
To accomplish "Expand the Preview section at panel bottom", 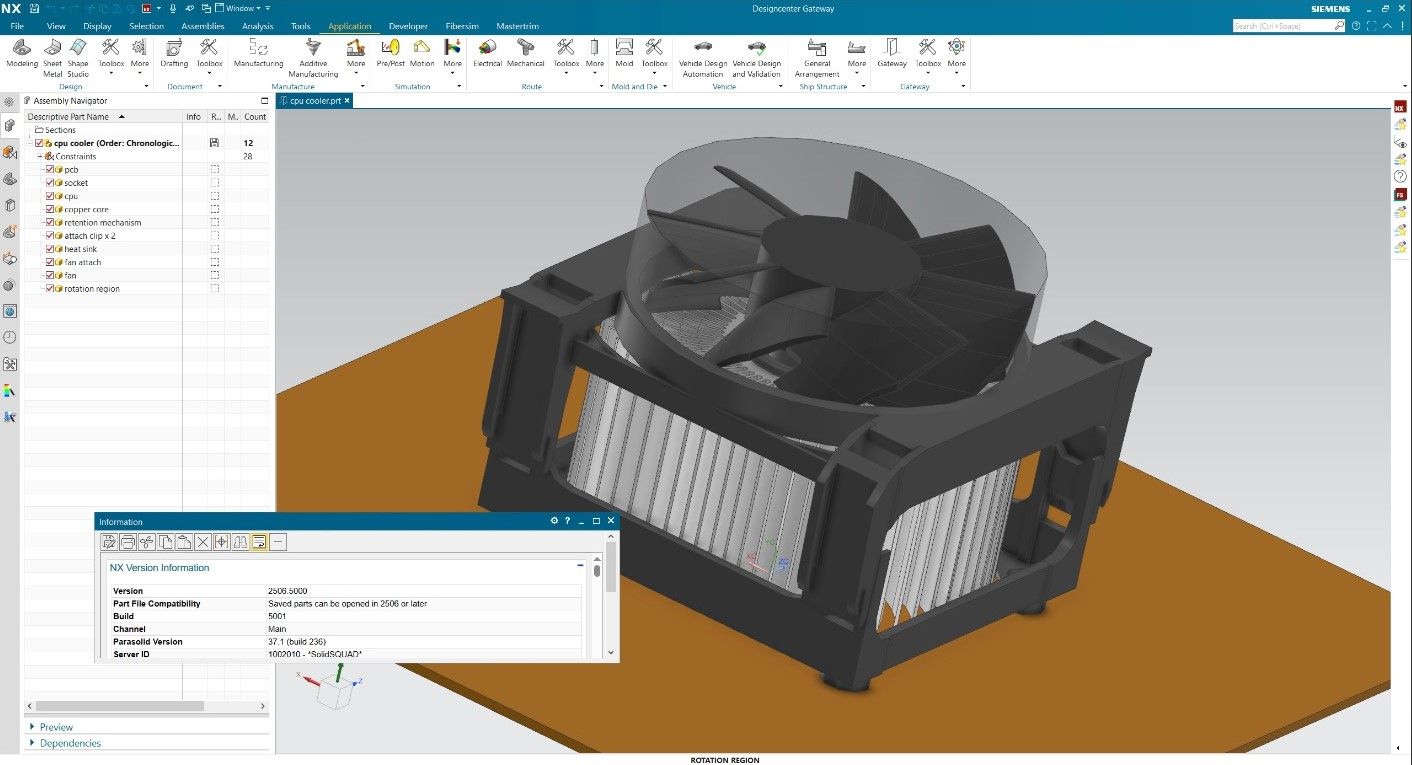I will 34,727.
